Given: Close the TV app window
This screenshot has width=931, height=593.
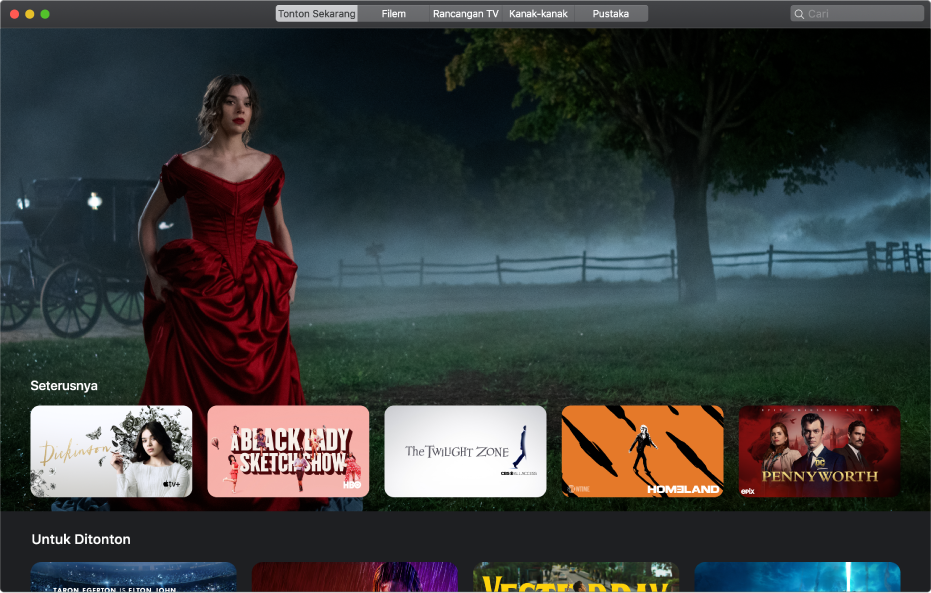Looking at the screenshot, I should click(x=14, y=14).
